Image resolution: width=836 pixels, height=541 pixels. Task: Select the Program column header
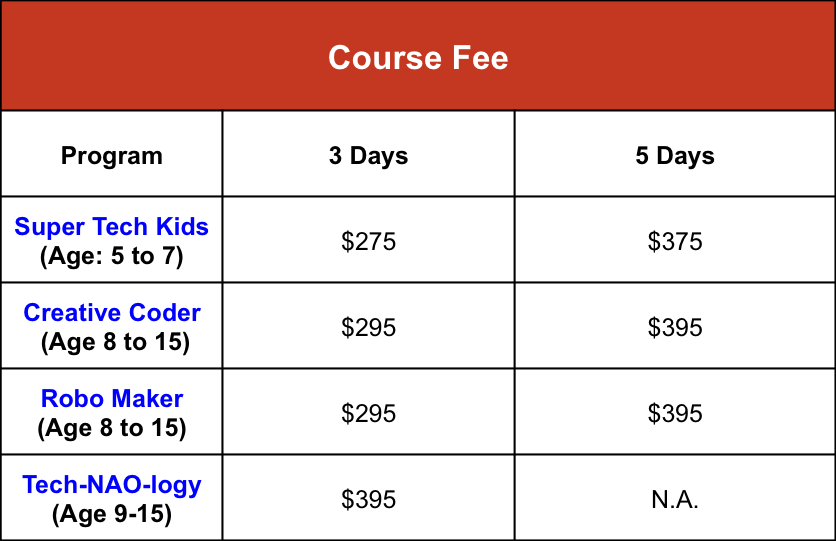tap(111, 156)
